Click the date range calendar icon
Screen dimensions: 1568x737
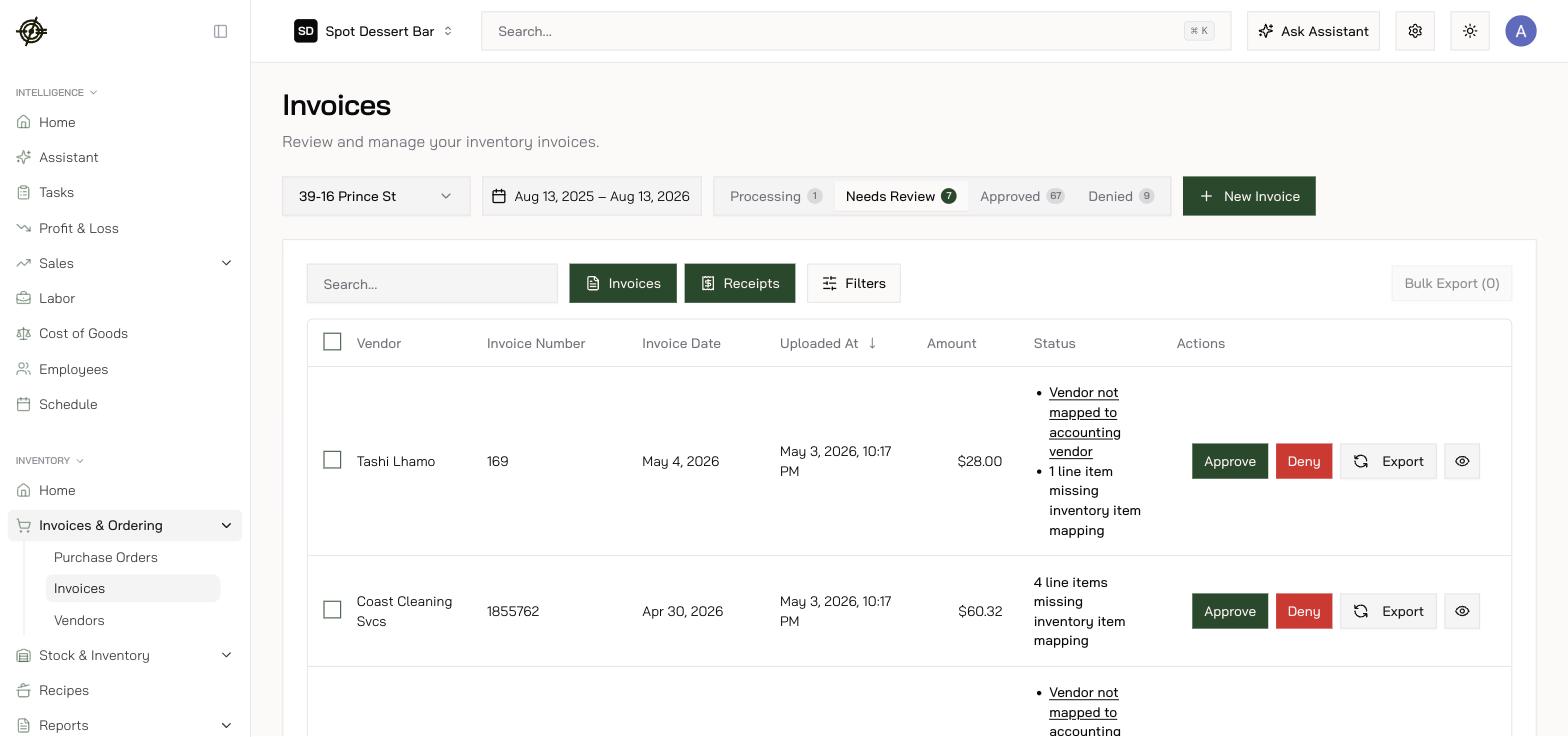point(499,196)
